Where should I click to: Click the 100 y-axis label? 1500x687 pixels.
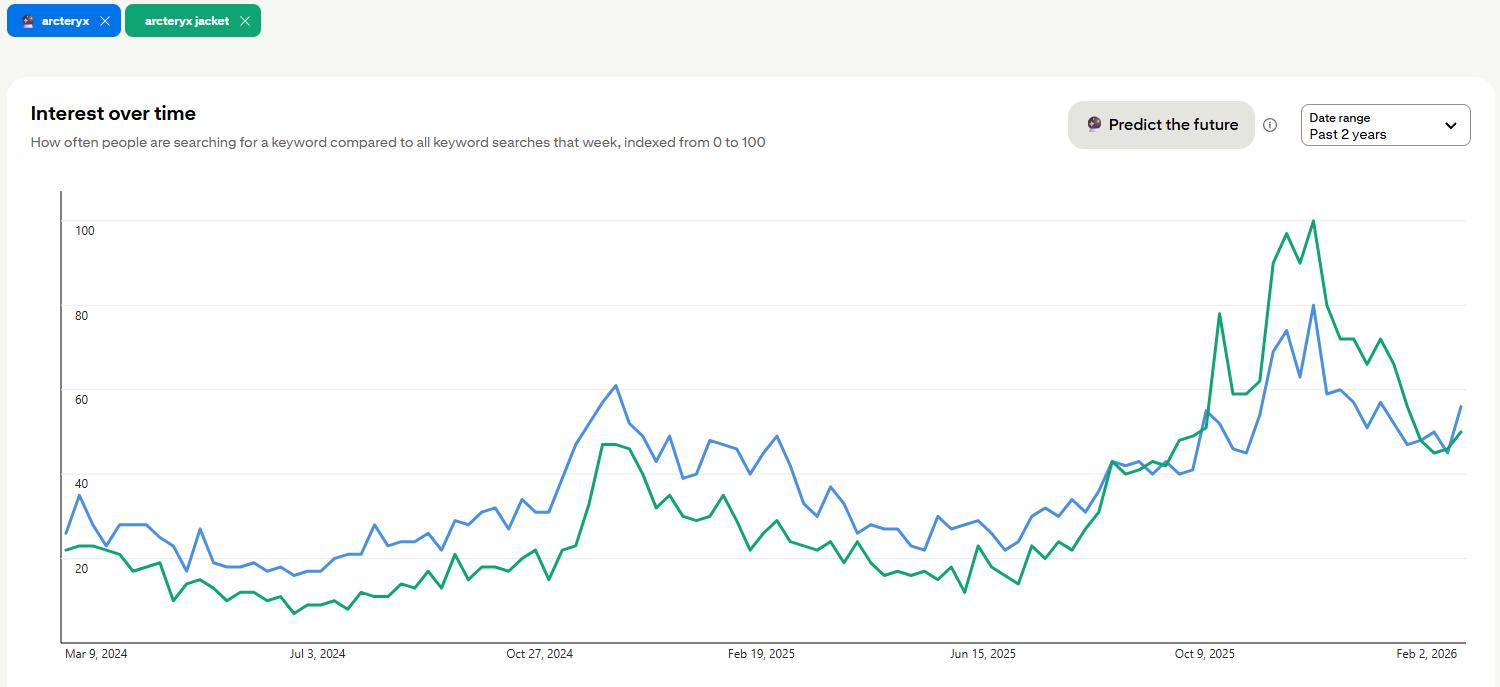click(x=85, y=231)
